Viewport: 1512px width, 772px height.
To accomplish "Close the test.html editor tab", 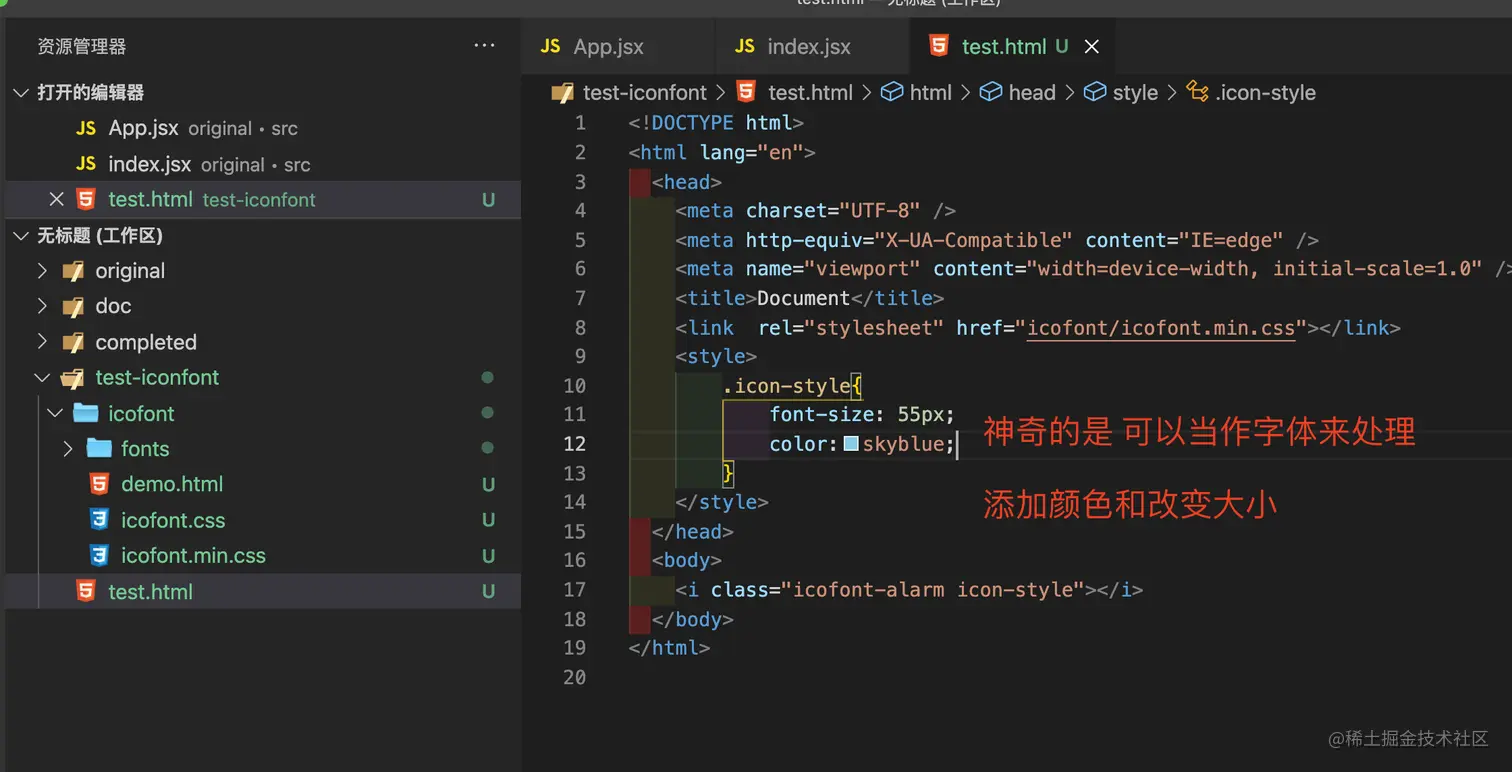I will click(1092, 46).
